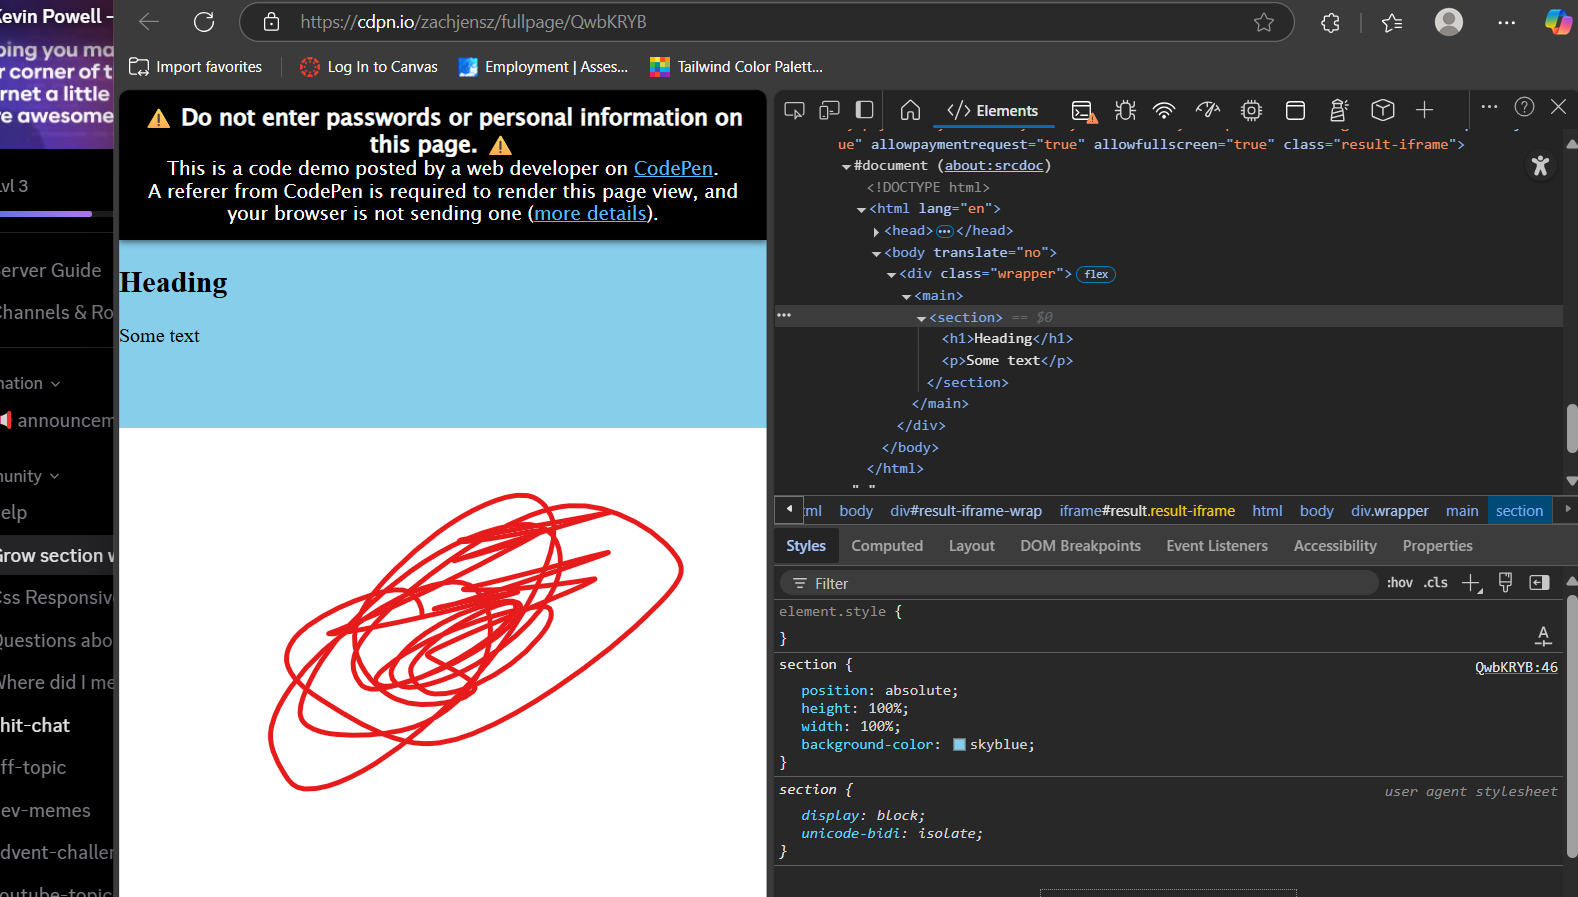Open browser Extensions puzzle icon
Viewport: 1578px width, 897px height.
click(x=1330, y=22)
